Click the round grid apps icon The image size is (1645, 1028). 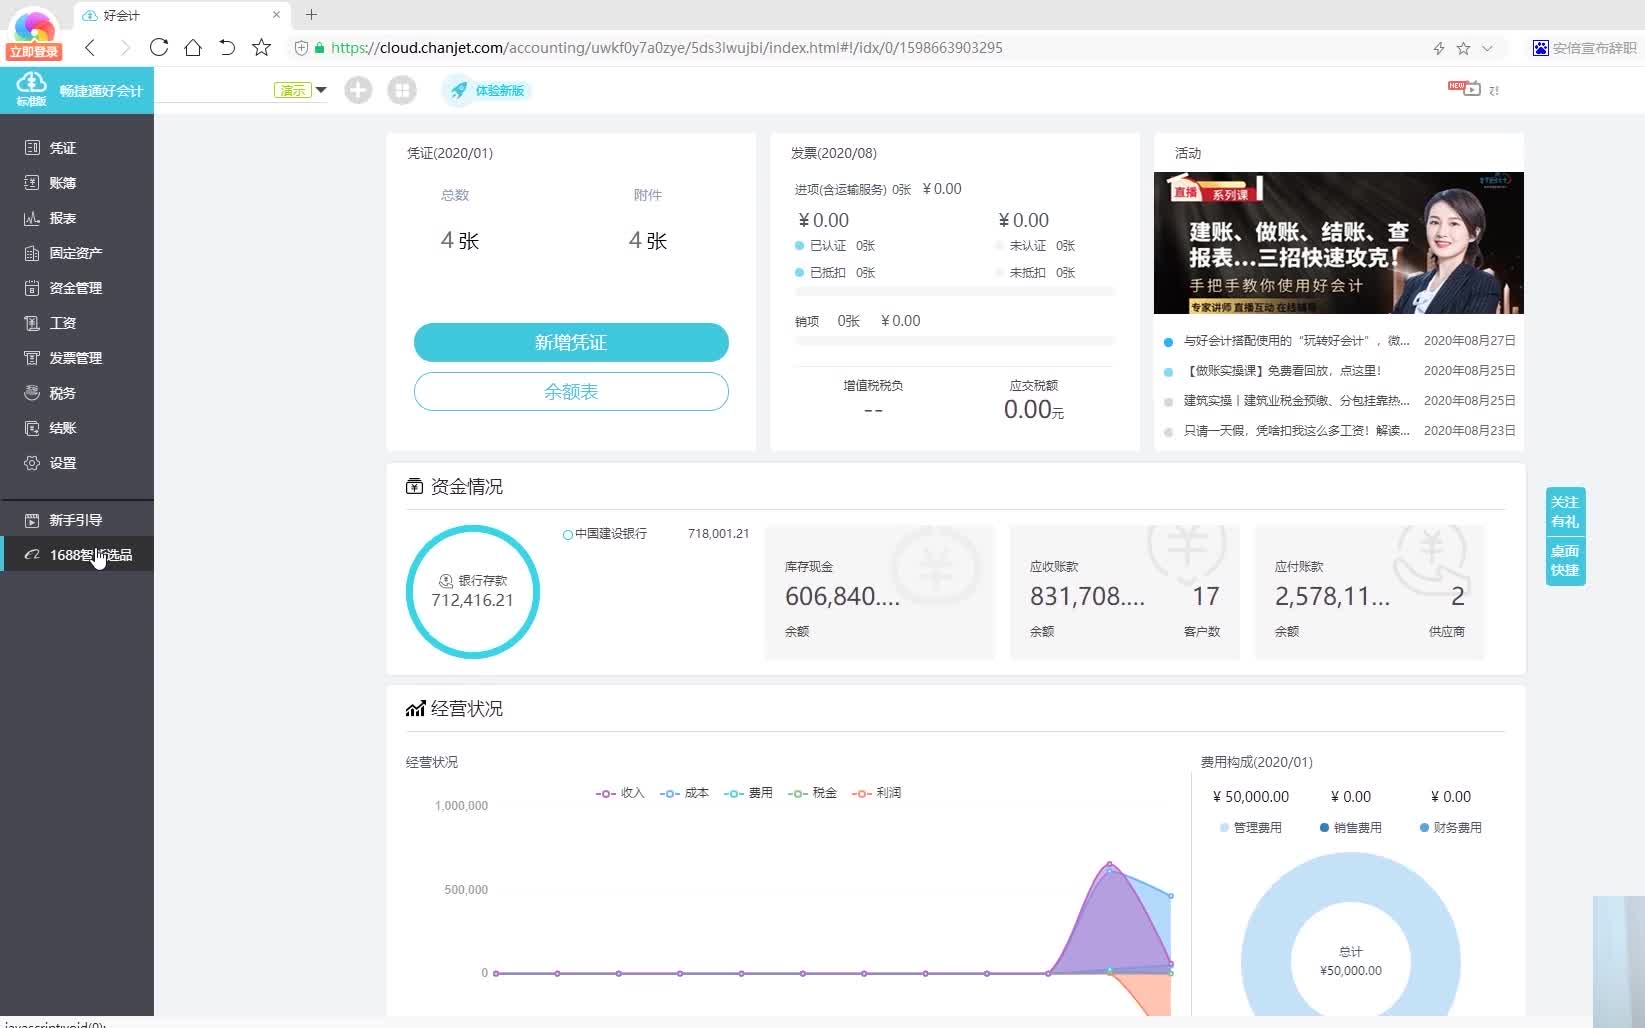tap(402, 90)
